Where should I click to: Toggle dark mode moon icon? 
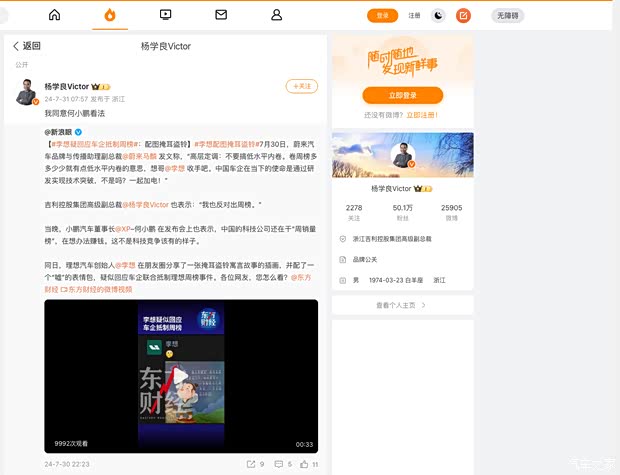click(438, 16)
